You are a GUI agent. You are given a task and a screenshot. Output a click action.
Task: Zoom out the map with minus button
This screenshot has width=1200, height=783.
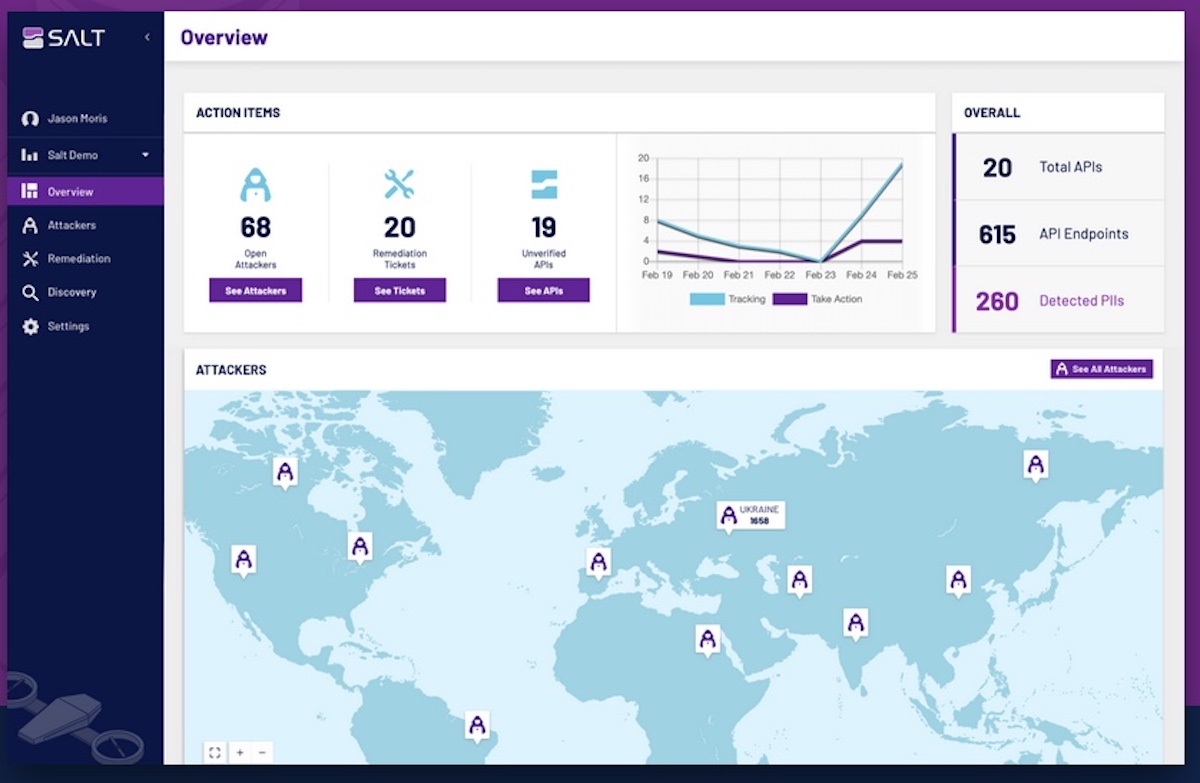[262, 752]
